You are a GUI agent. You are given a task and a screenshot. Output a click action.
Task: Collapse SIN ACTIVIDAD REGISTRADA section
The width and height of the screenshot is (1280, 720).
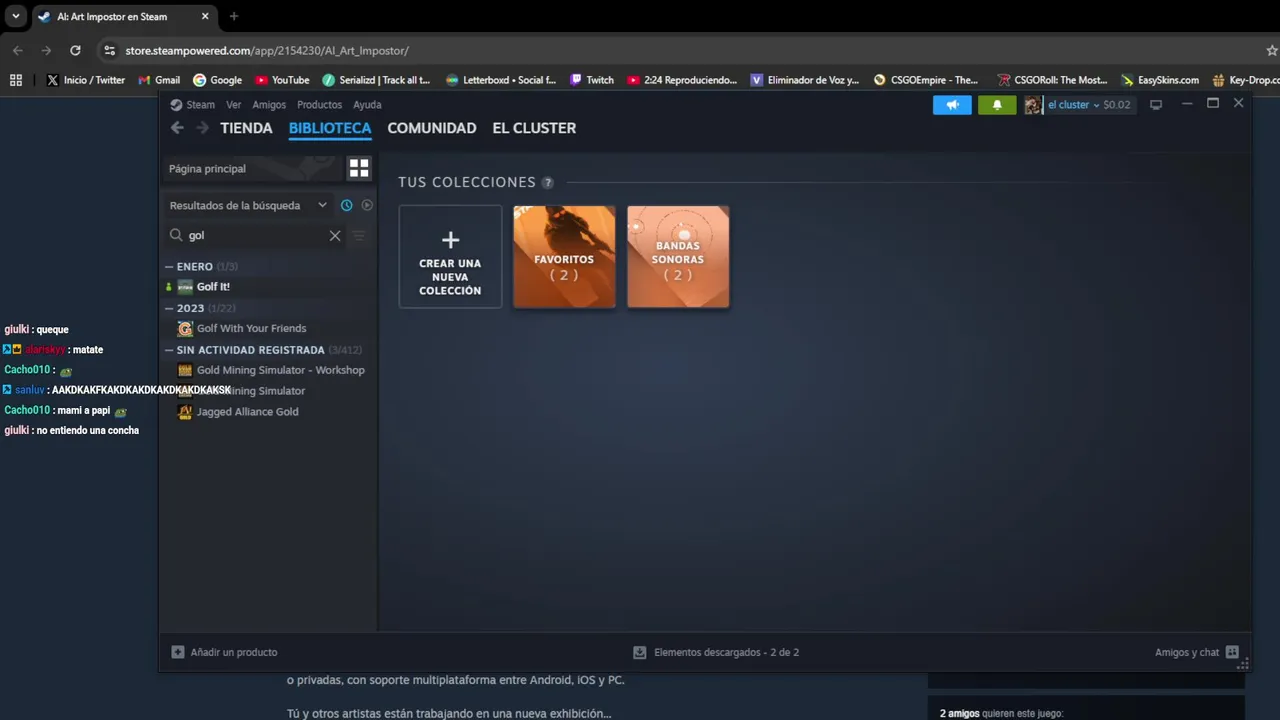(169, 350)
